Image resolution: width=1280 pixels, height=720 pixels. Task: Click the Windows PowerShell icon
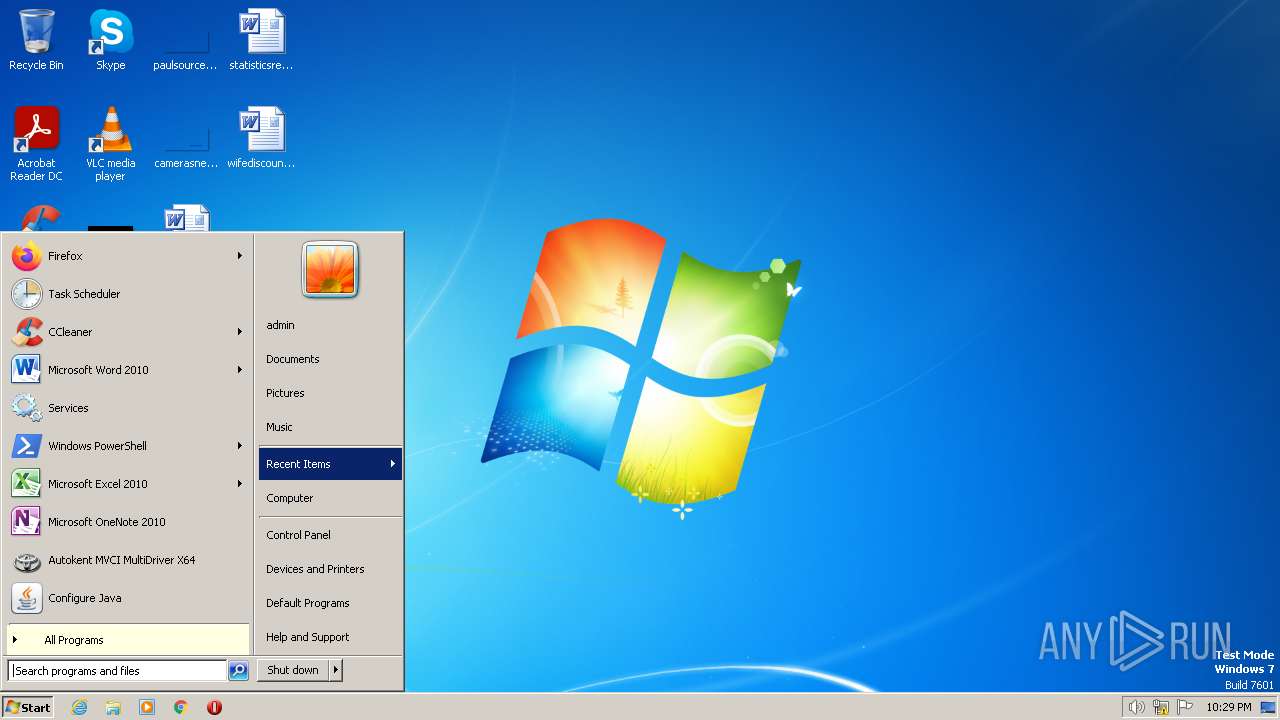point(27,446)
